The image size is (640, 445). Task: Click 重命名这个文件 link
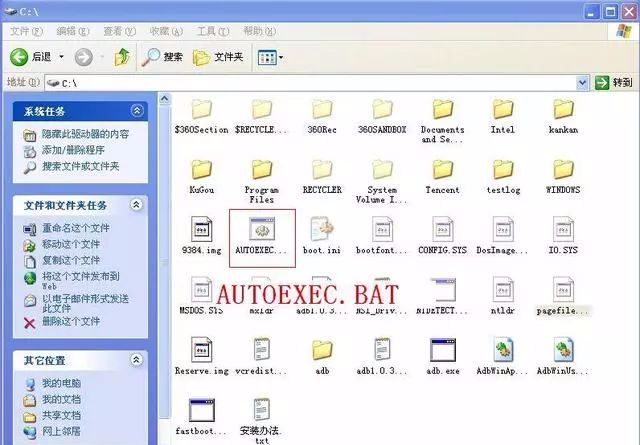click(76, 228)
